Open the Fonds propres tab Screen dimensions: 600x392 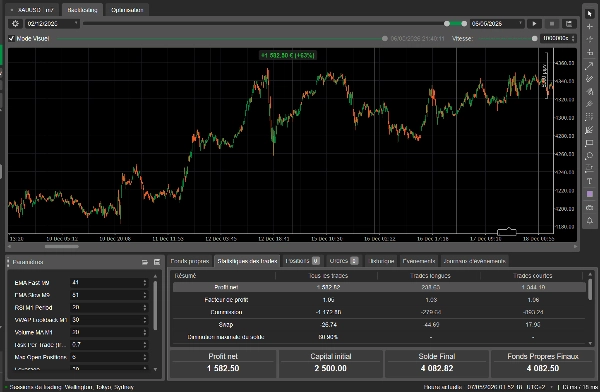click(189, 261)
